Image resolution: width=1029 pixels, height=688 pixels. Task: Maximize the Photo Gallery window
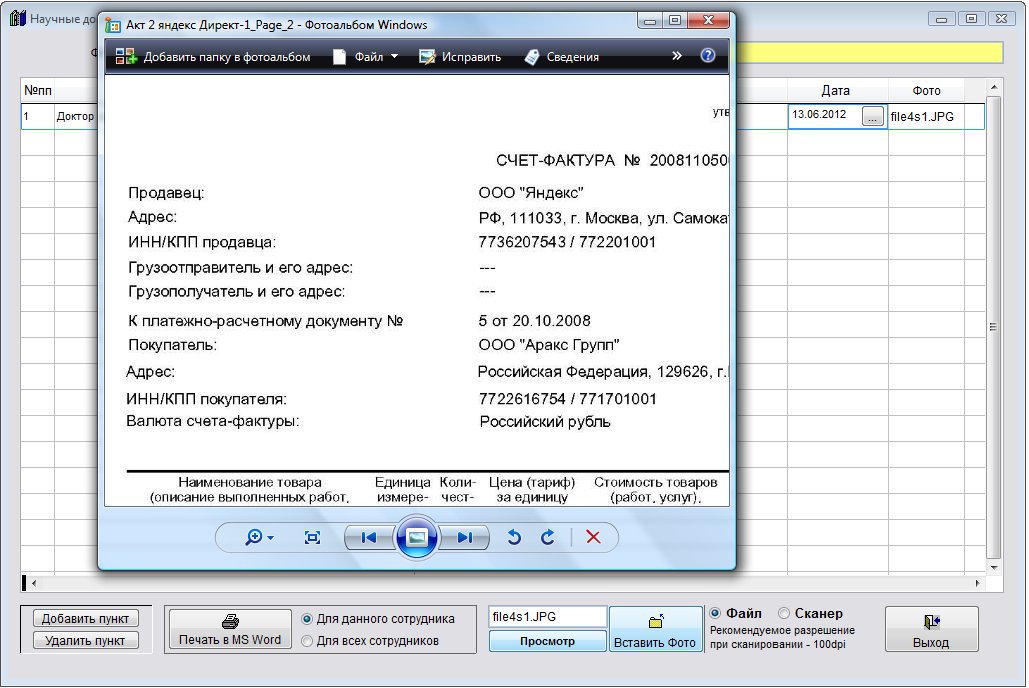(675, 20)
